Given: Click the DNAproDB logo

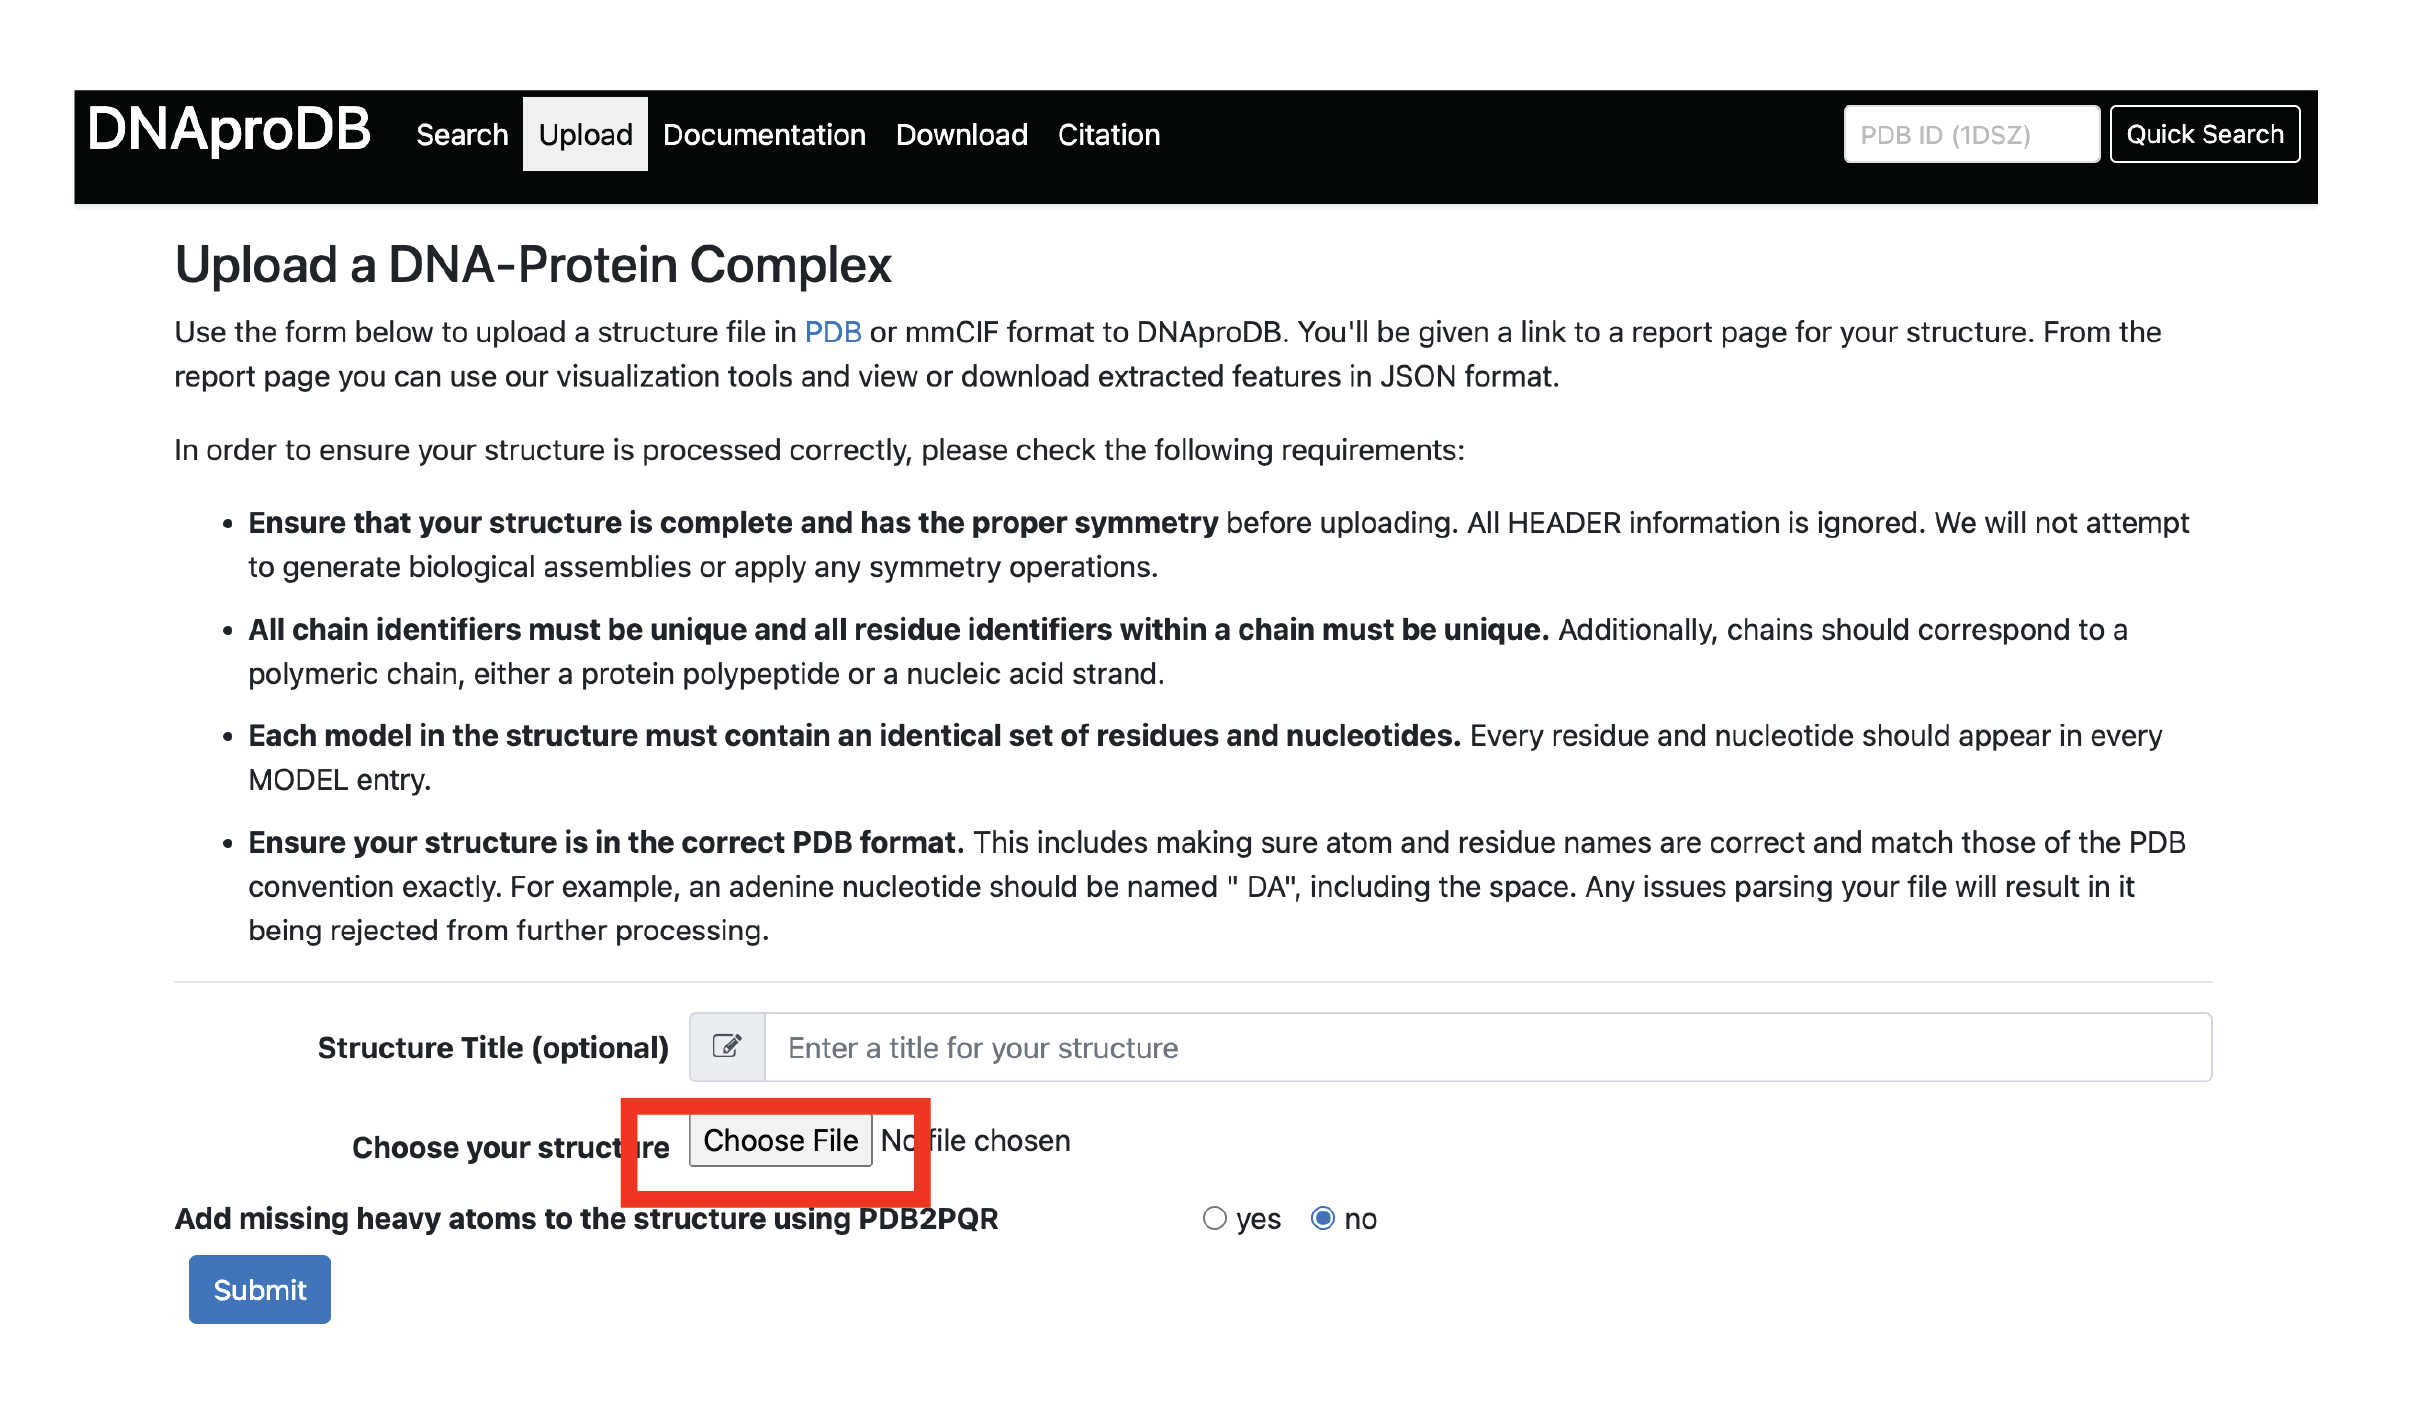Looking at the screenshot, I should click(229, 131).
